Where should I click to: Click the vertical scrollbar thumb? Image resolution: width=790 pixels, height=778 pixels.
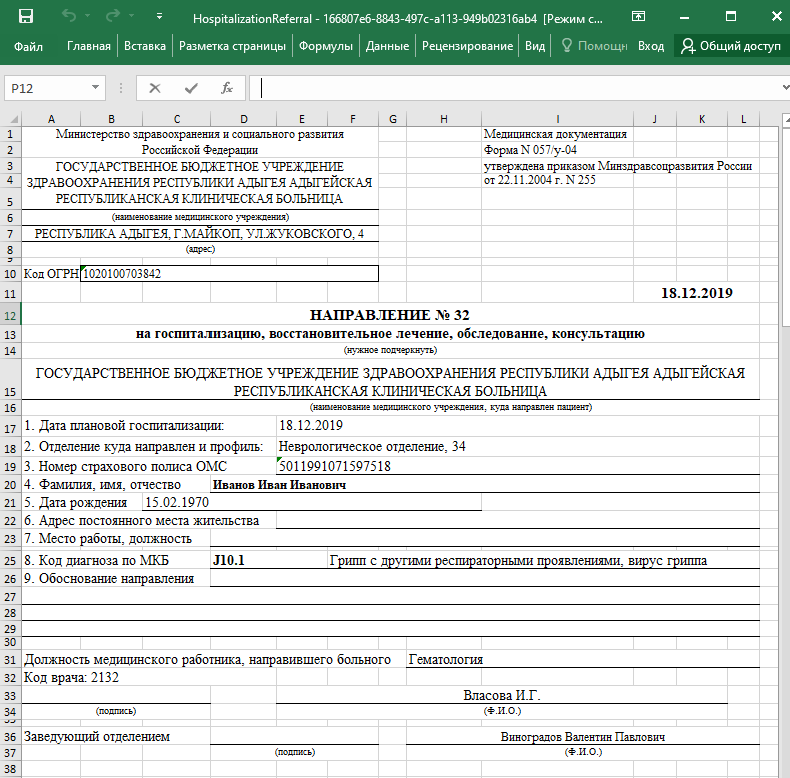point(786,229)
